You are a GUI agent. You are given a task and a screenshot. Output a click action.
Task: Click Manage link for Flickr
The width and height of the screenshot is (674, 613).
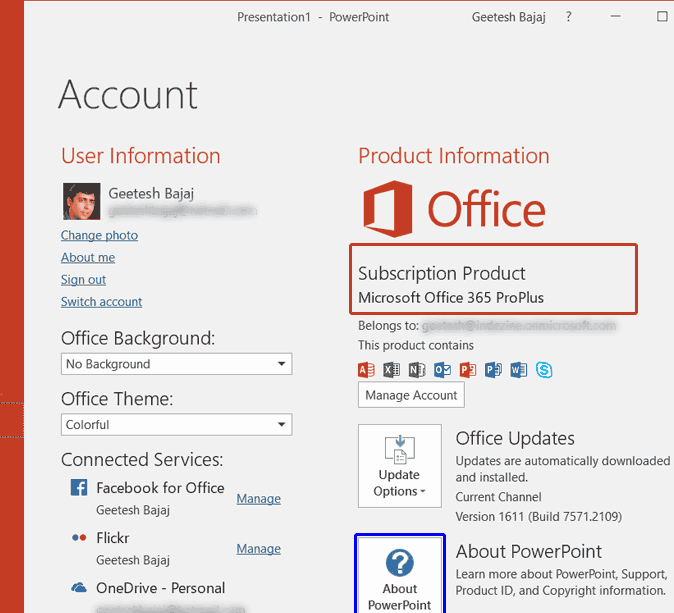click(259, 548)
